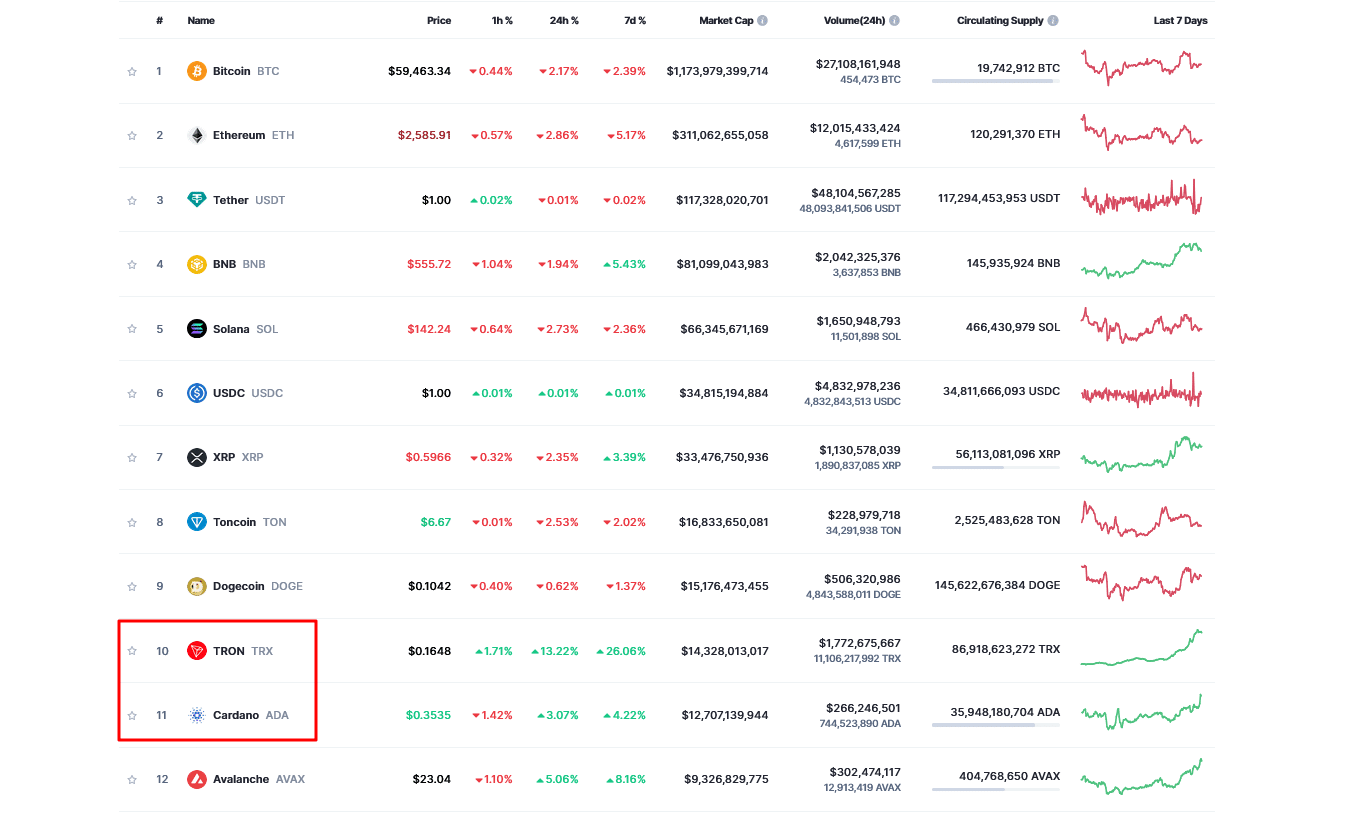Click the Circulating Supply info icon
This screenshot has height=814, width=1363.
click(x=1053, y=21)
